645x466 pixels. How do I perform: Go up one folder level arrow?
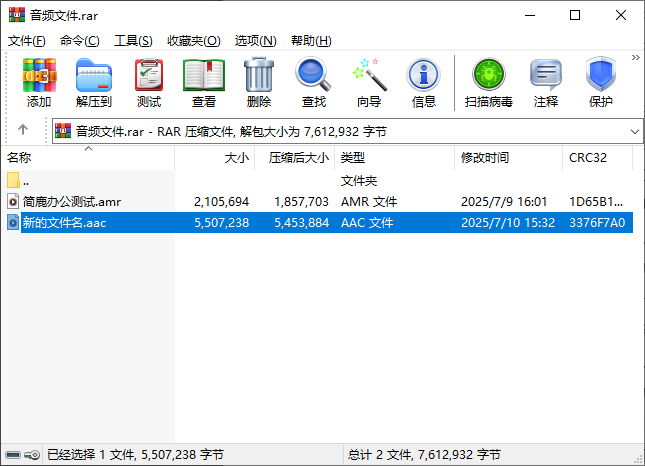click(x=23, y=130)
